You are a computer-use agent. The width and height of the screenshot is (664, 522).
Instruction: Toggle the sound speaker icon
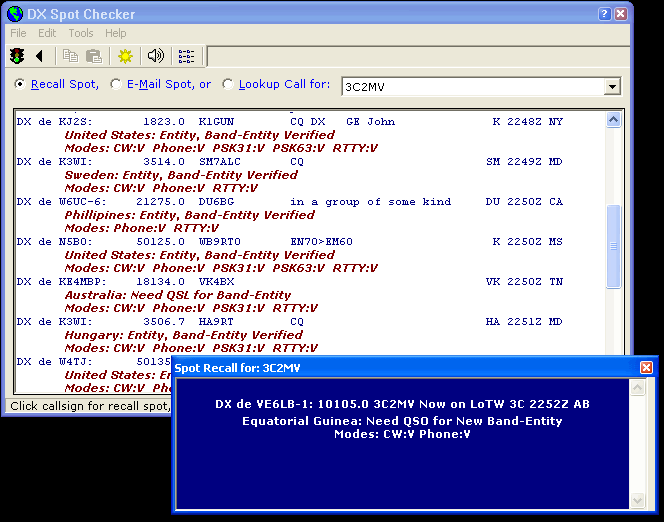155,56
